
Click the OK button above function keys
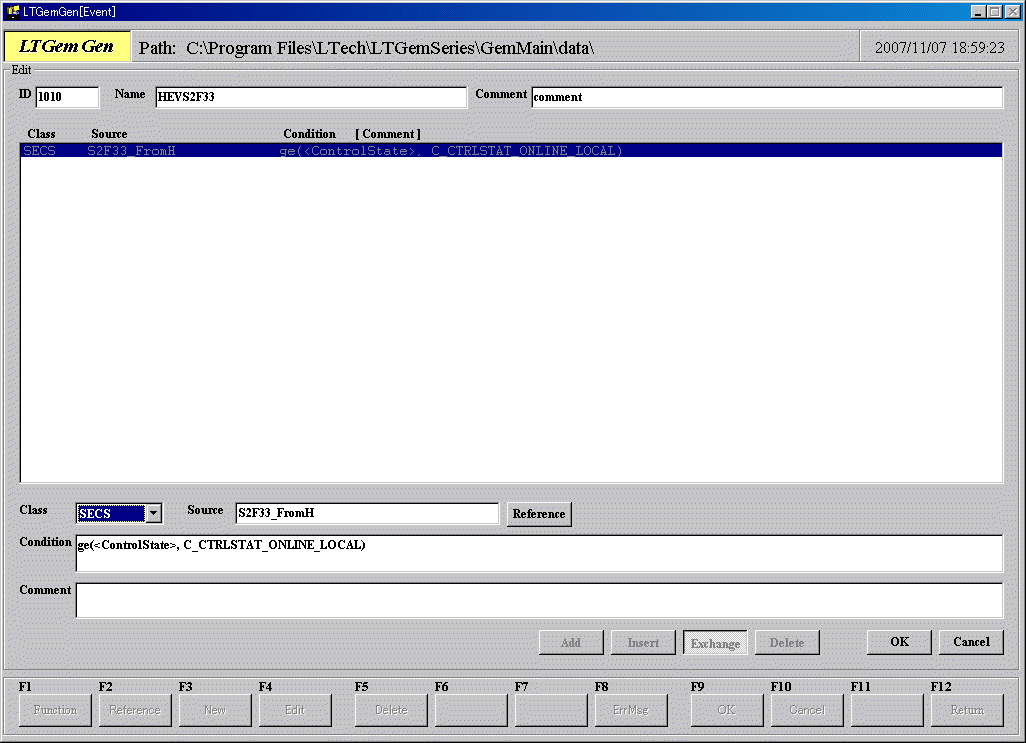coord(899,642)
